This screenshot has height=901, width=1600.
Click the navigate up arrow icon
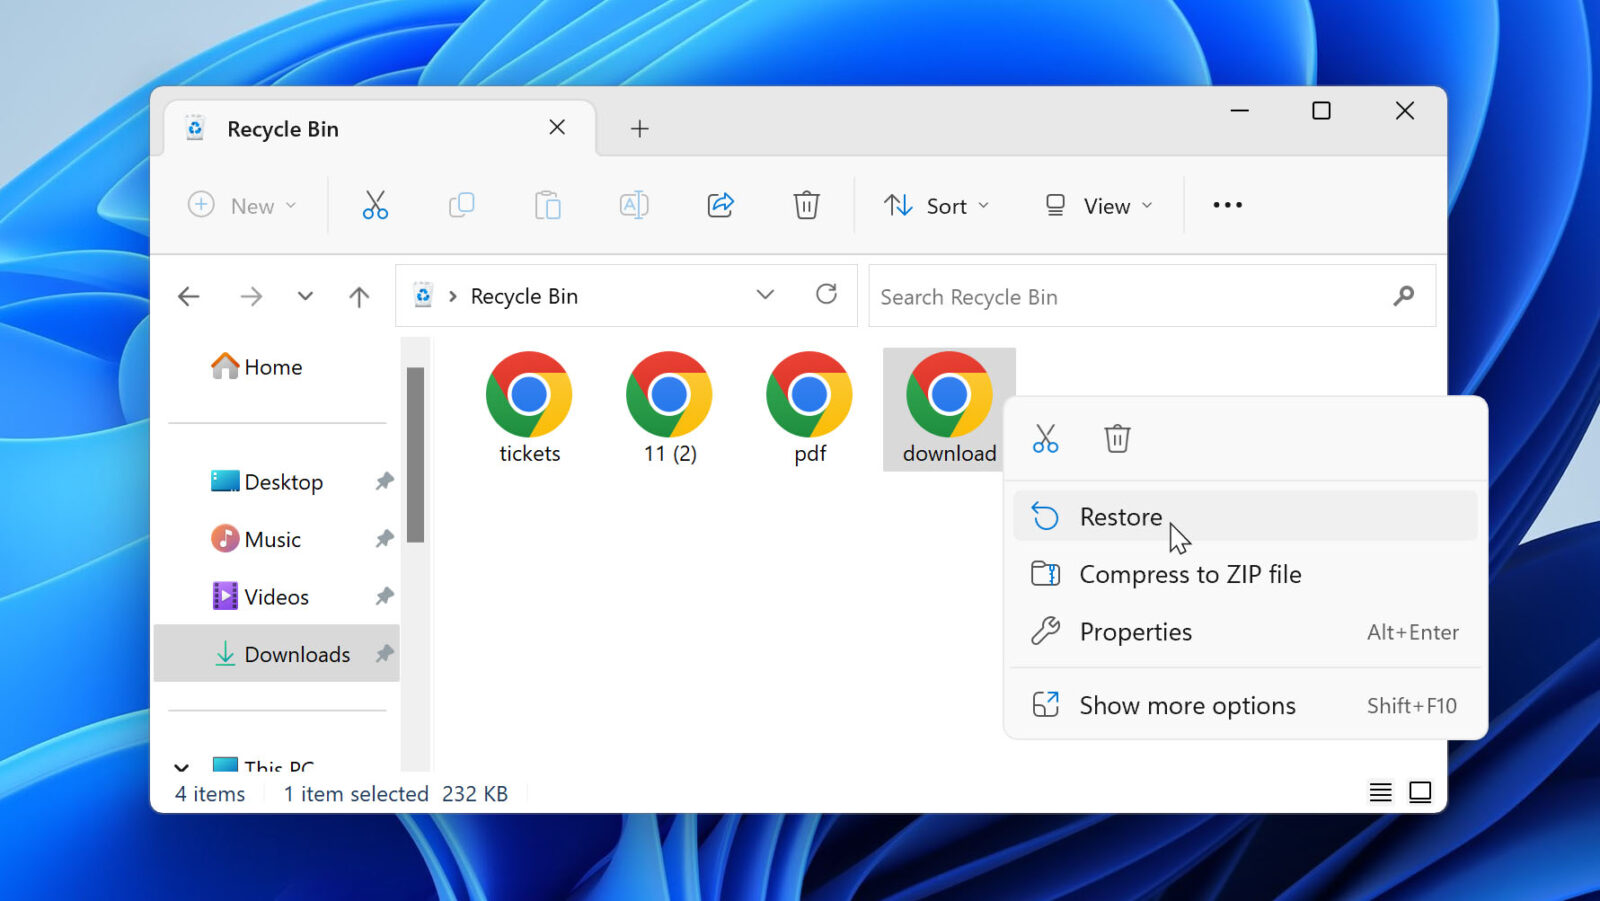click(x=358, y=296)
